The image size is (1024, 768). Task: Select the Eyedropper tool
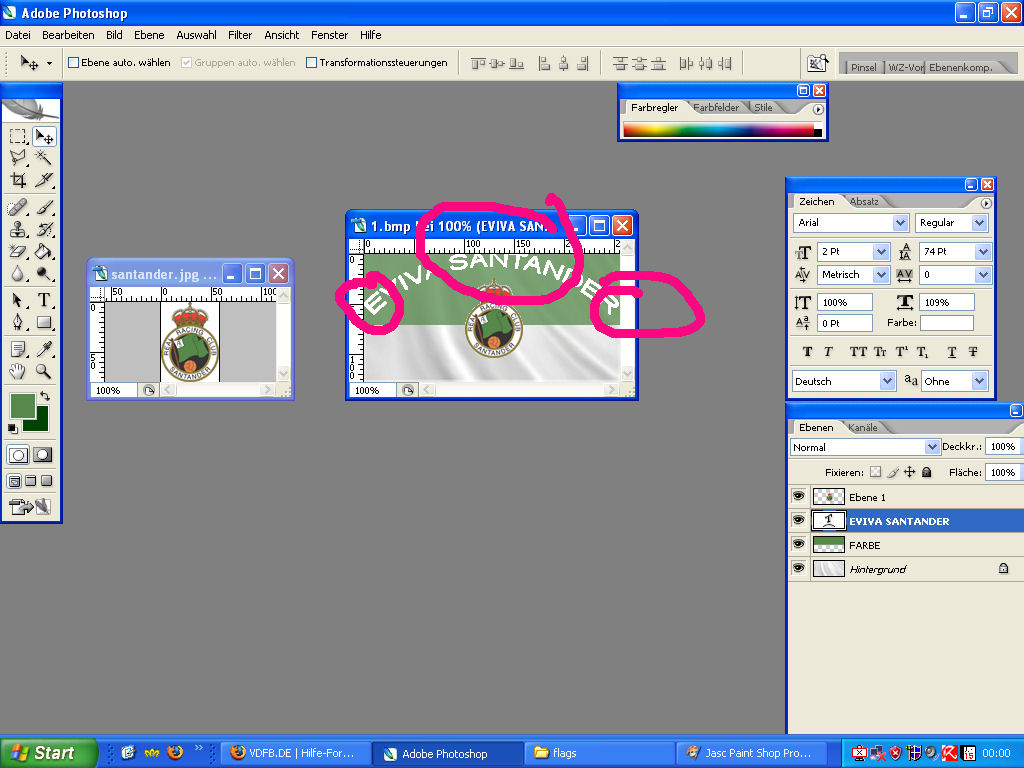pyautogui.click(x=44, y=349)
